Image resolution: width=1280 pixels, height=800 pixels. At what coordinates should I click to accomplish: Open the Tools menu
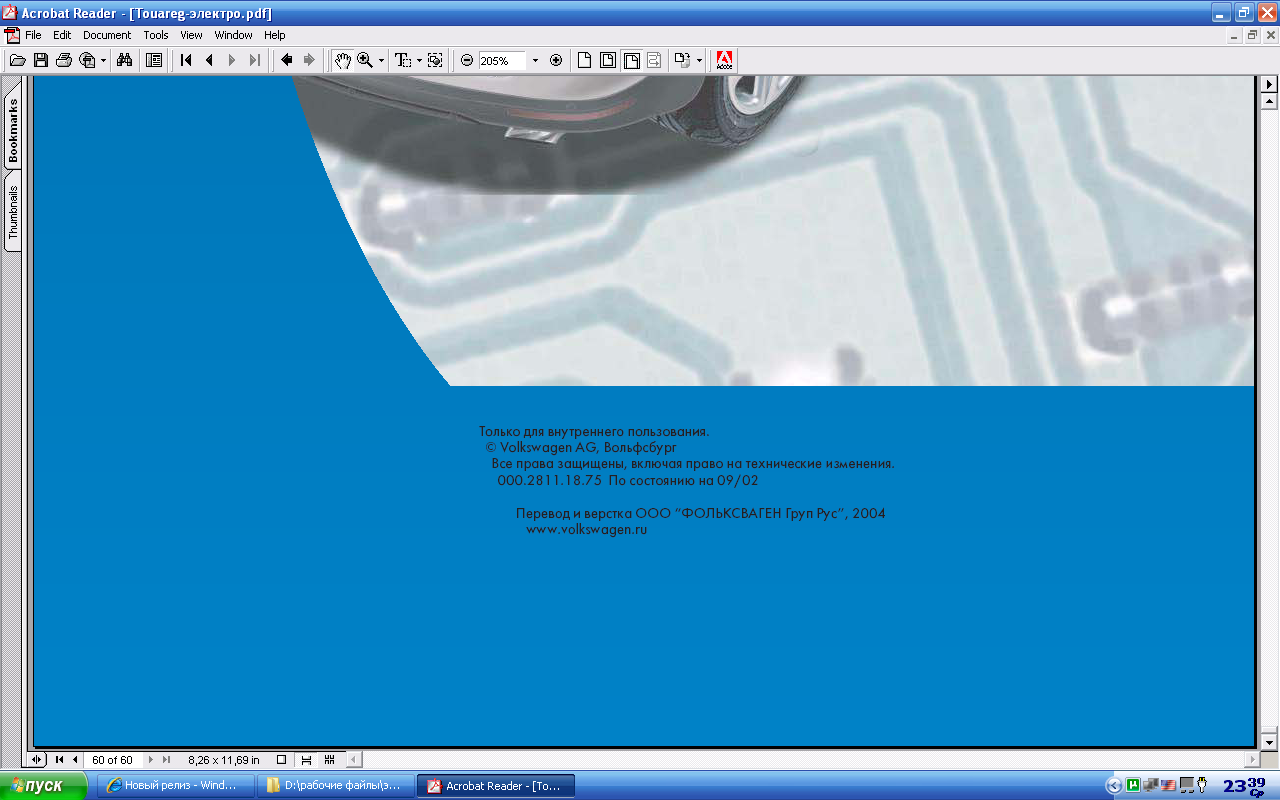[156, 35]
